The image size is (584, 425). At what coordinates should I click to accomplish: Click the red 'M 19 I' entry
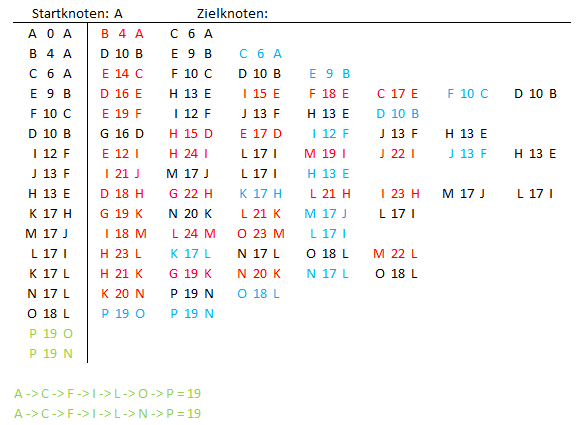[x=325, y=154]
